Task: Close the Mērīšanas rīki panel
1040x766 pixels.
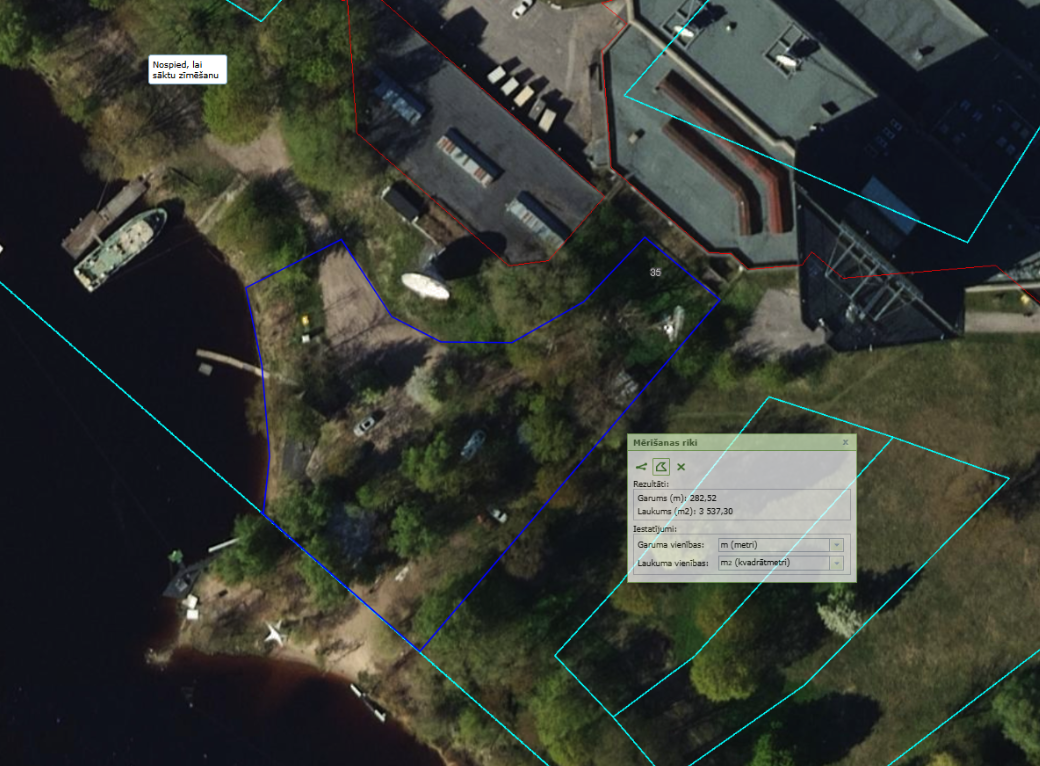Action: coord(845,442)
